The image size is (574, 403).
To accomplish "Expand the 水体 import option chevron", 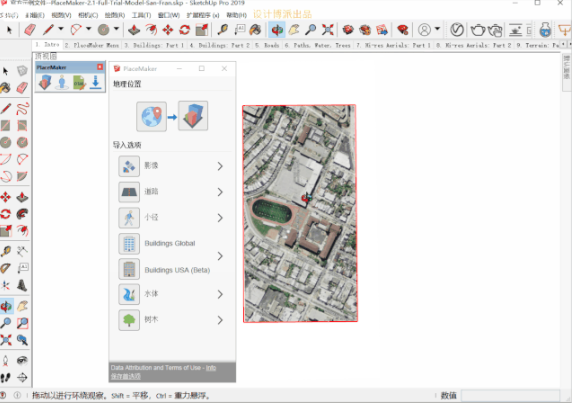I will 220,294.
